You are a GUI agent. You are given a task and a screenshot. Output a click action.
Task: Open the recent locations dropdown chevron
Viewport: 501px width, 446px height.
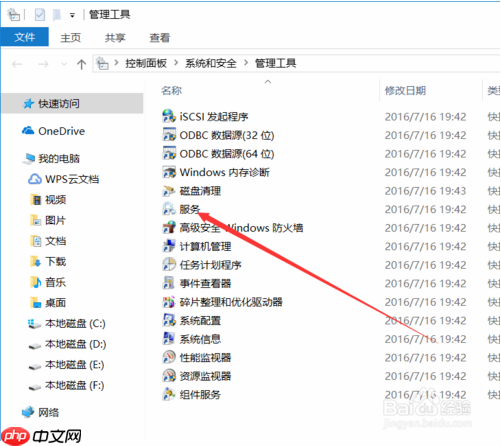point(64,64)
